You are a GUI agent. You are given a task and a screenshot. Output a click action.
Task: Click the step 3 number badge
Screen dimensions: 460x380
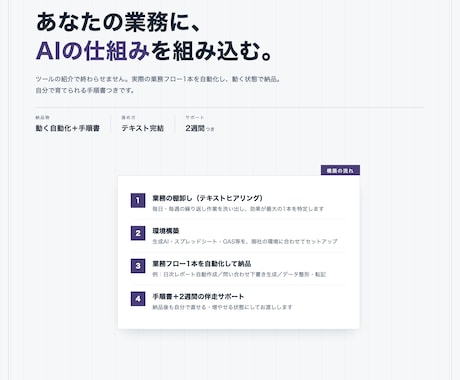pyautogui.click(x=138, y=266)
